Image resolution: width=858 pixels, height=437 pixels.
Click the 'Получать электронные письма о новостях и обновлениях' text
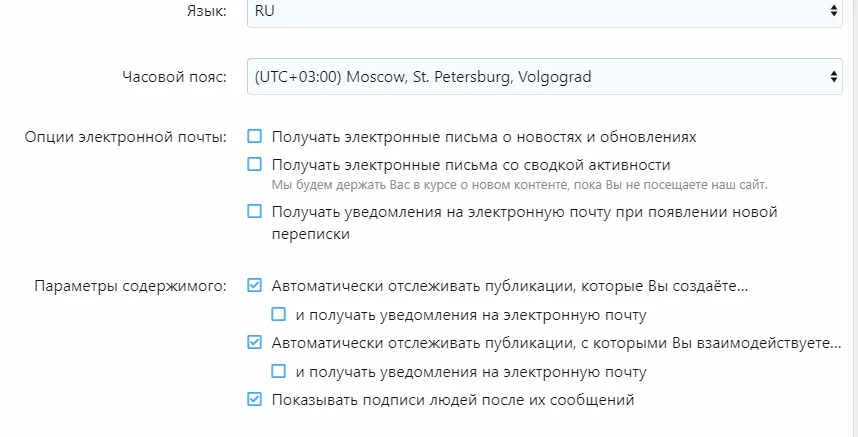click(x=484, y=136)
